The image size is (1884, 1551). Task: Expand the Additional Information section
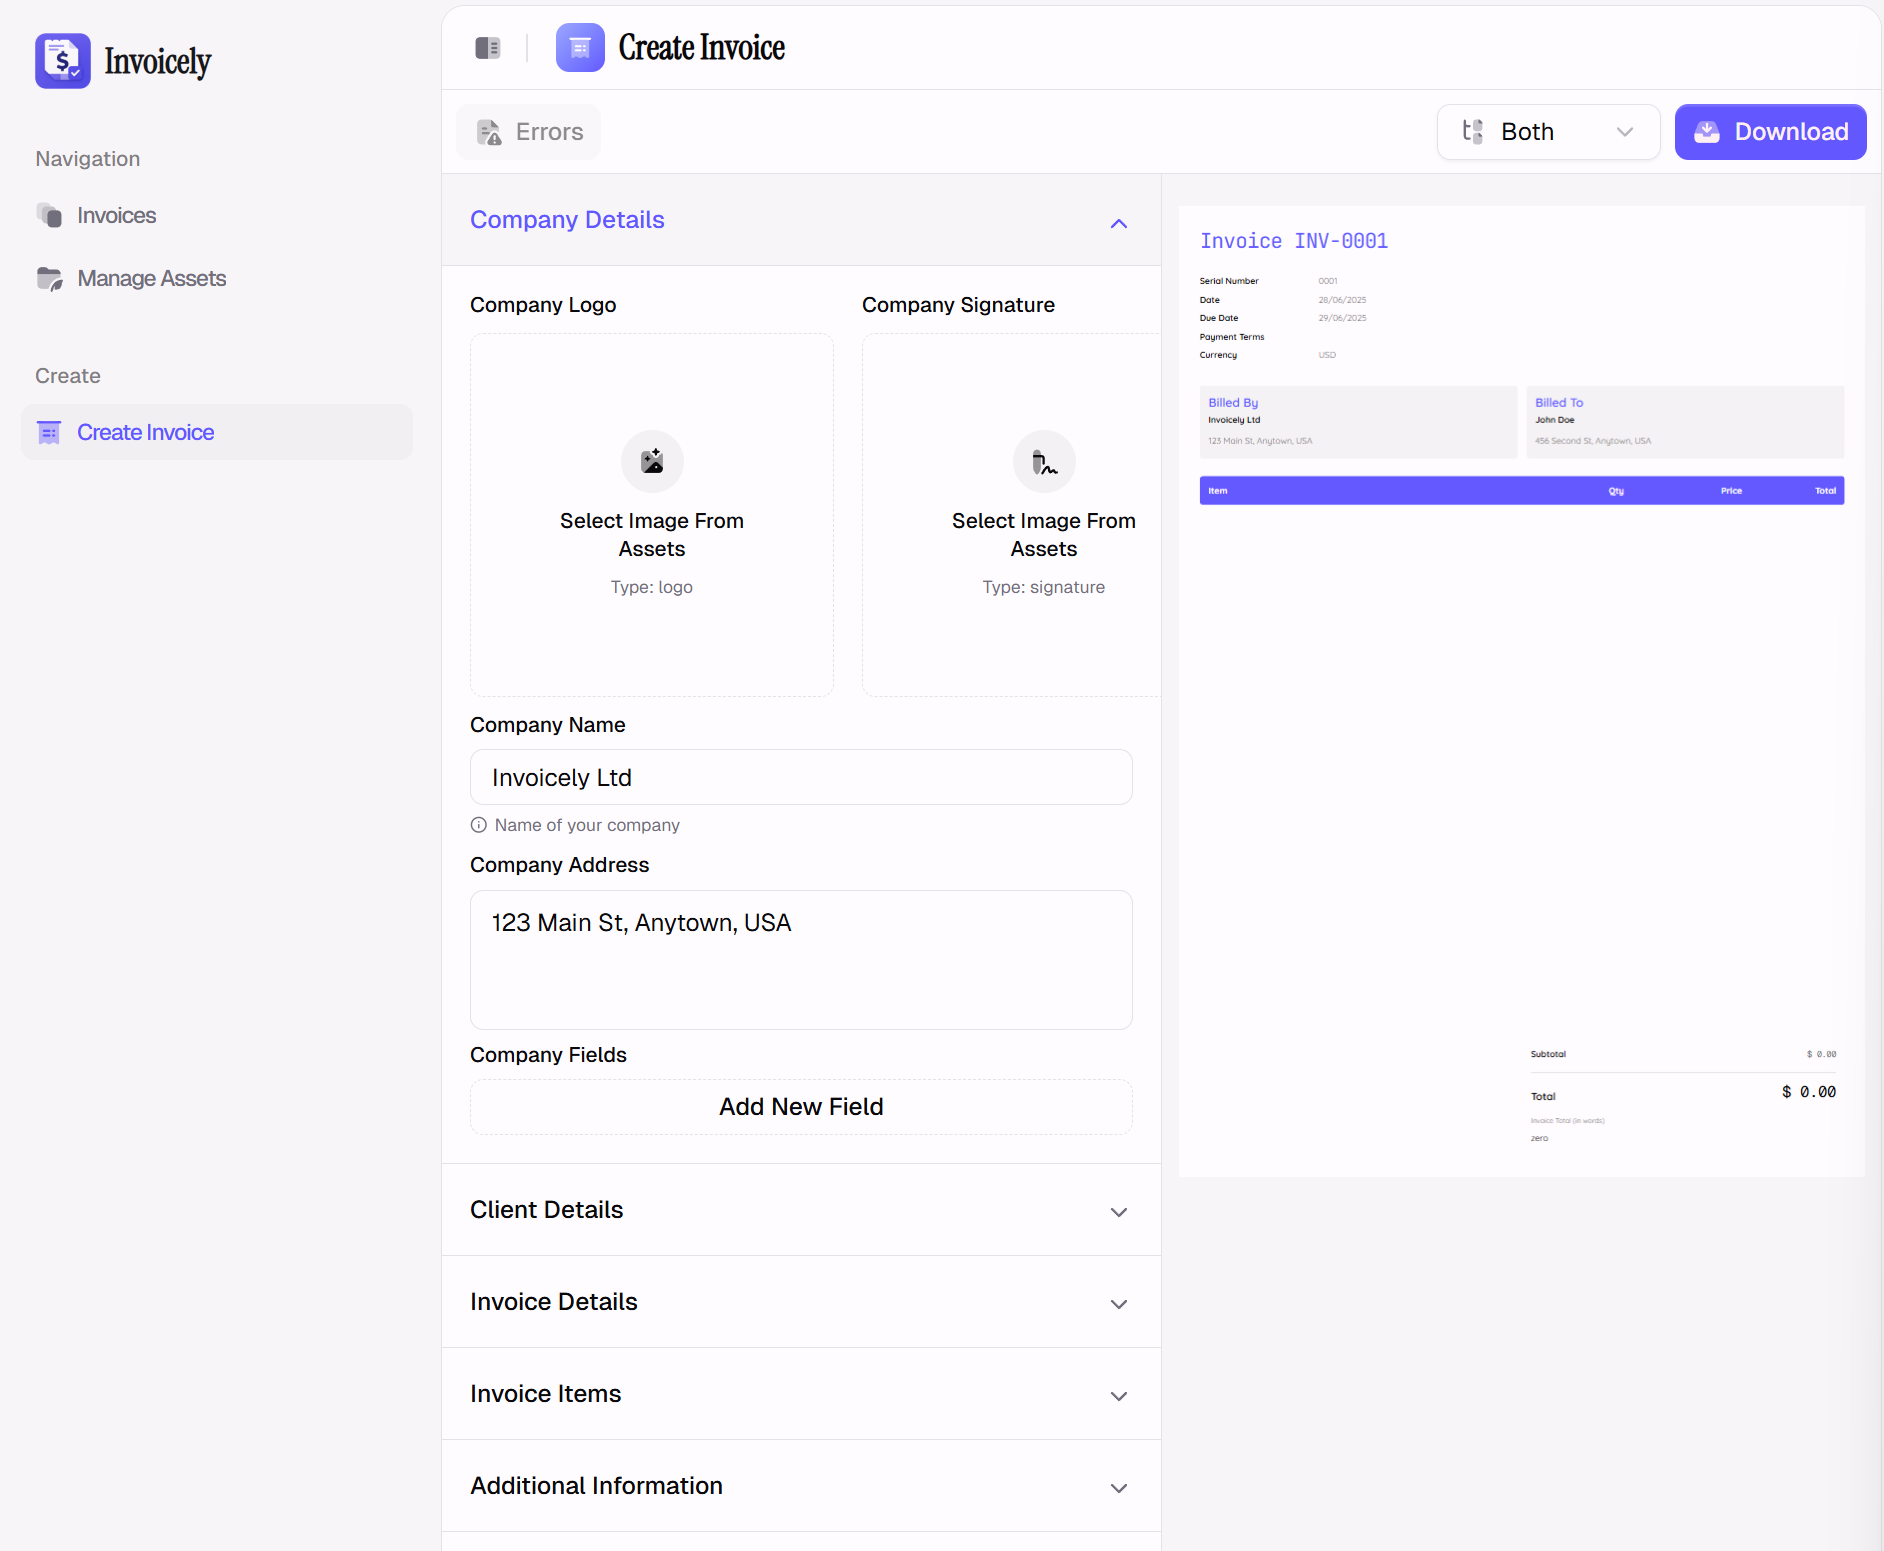click(x=801, y=1486)
